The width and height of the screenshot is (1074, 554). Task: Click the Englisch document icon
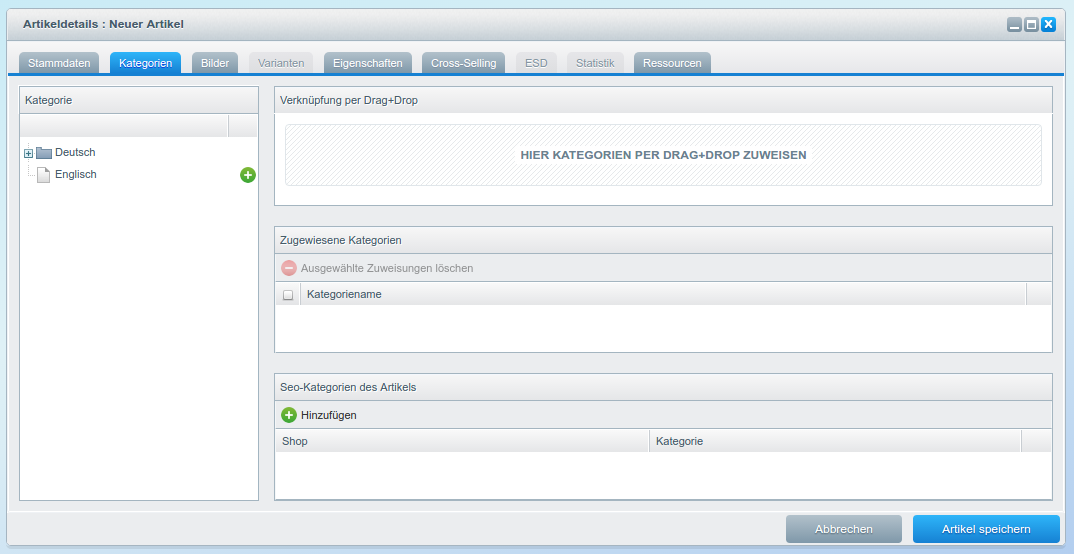pyautogui.click(x=44, y=175)
